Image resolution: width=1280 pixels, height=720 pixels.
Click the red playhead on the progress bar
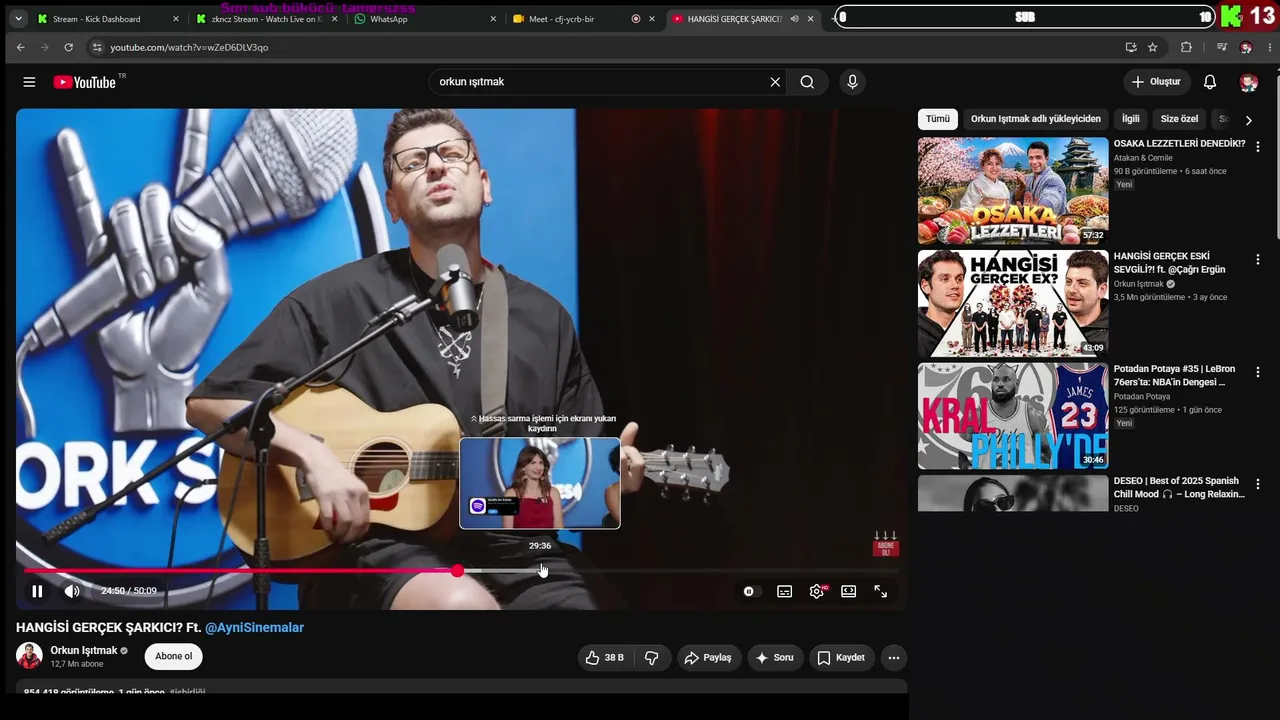coord(457,571)
